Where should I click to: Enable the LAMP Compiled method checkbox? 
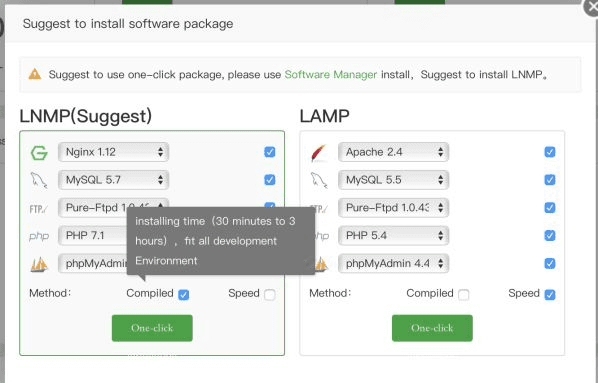(464, 294)
